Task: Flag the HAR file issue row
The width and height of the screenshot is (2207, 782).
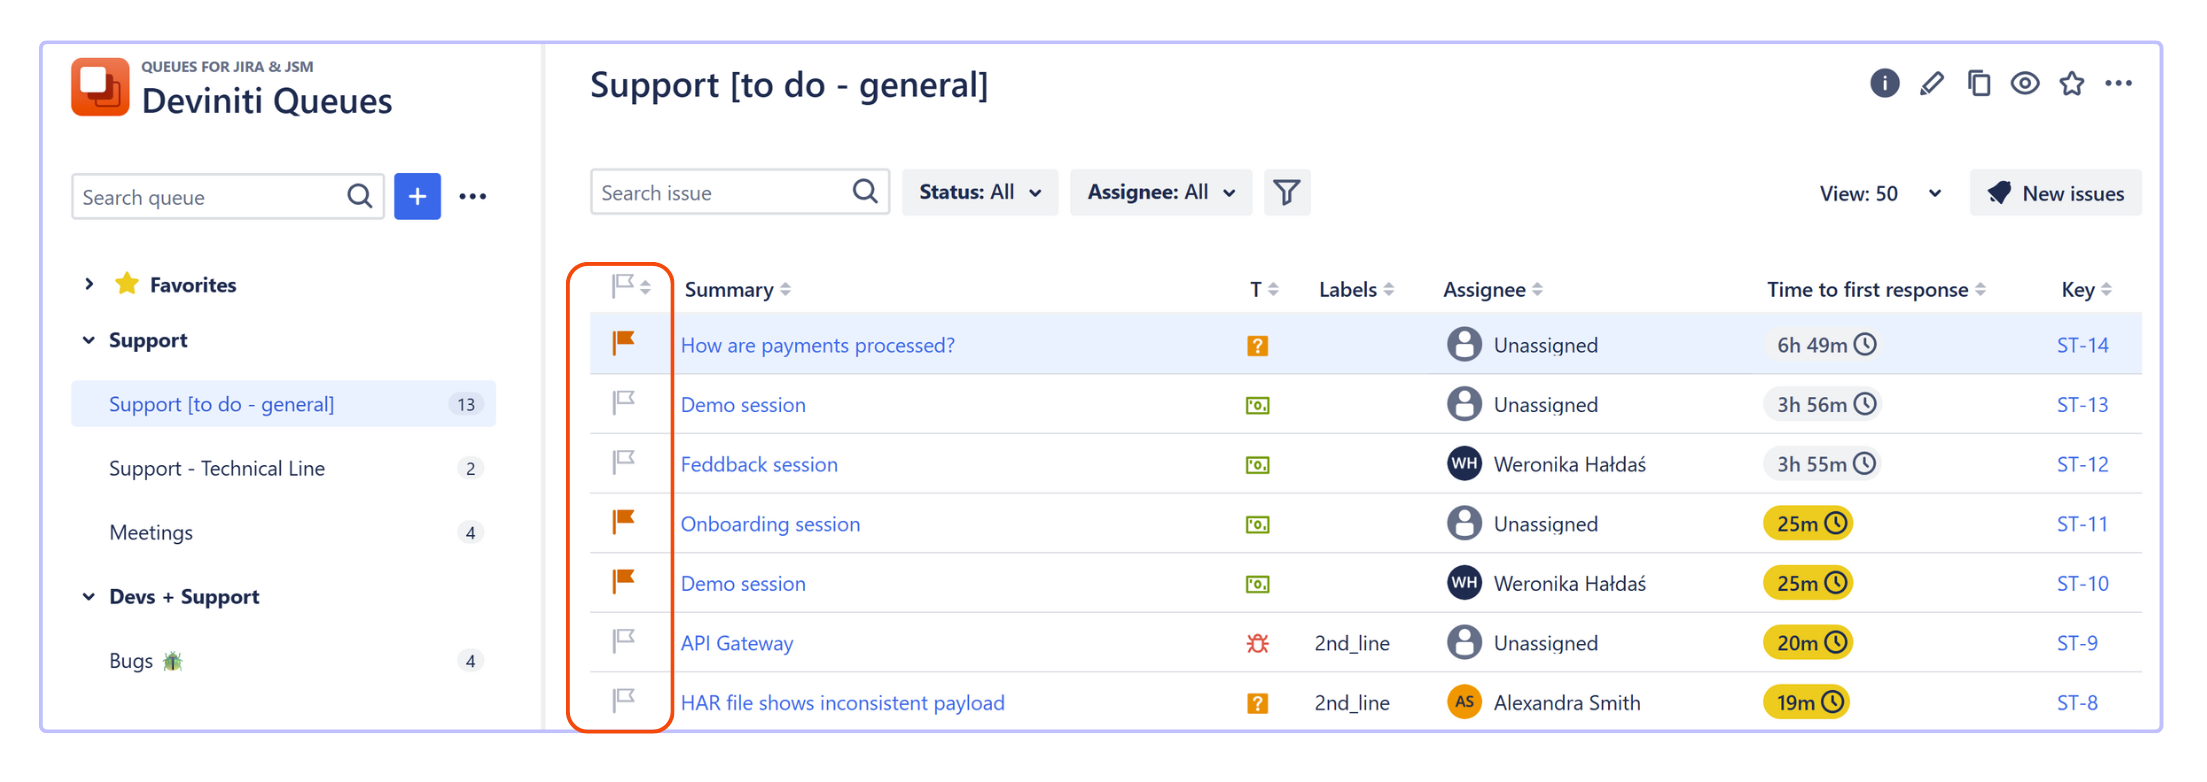Action: point(624,700)
